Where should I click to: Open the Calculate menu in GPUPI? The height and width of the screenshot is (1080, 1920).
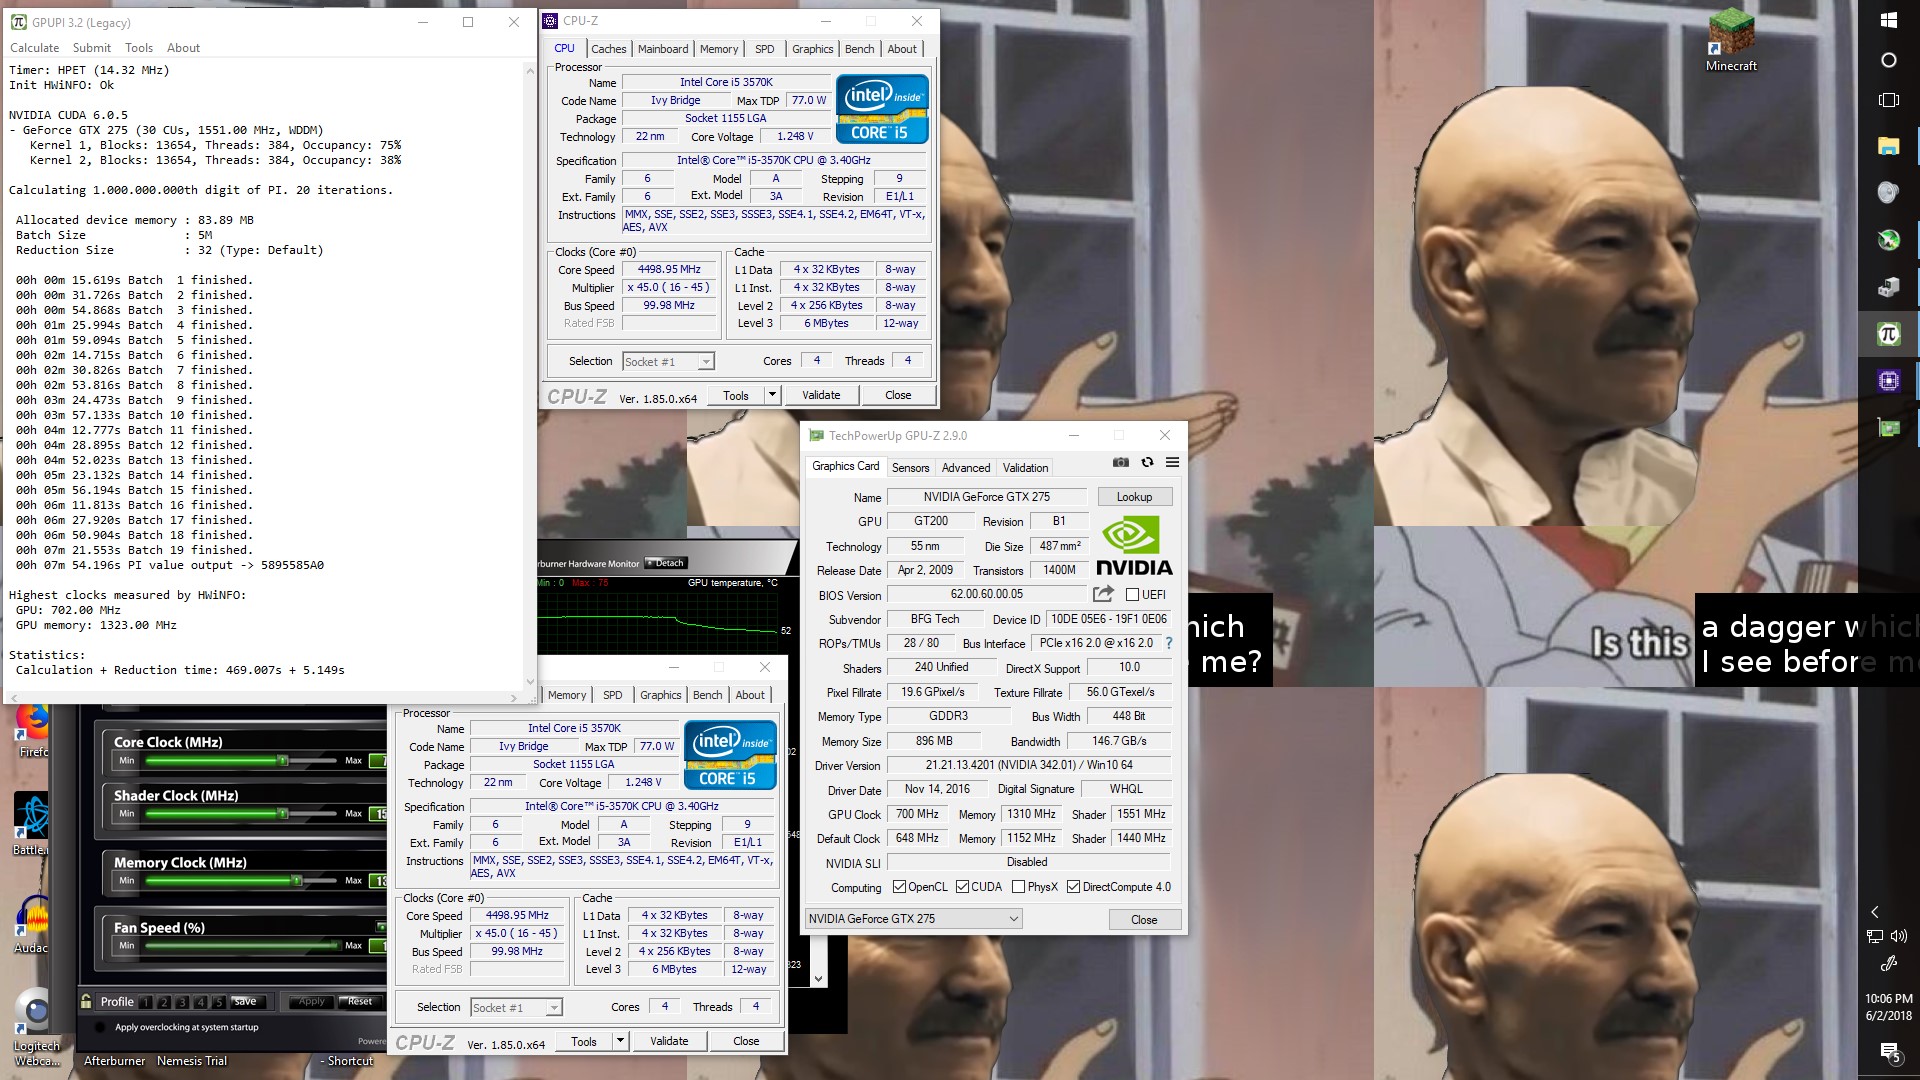(x=35, y=48)
